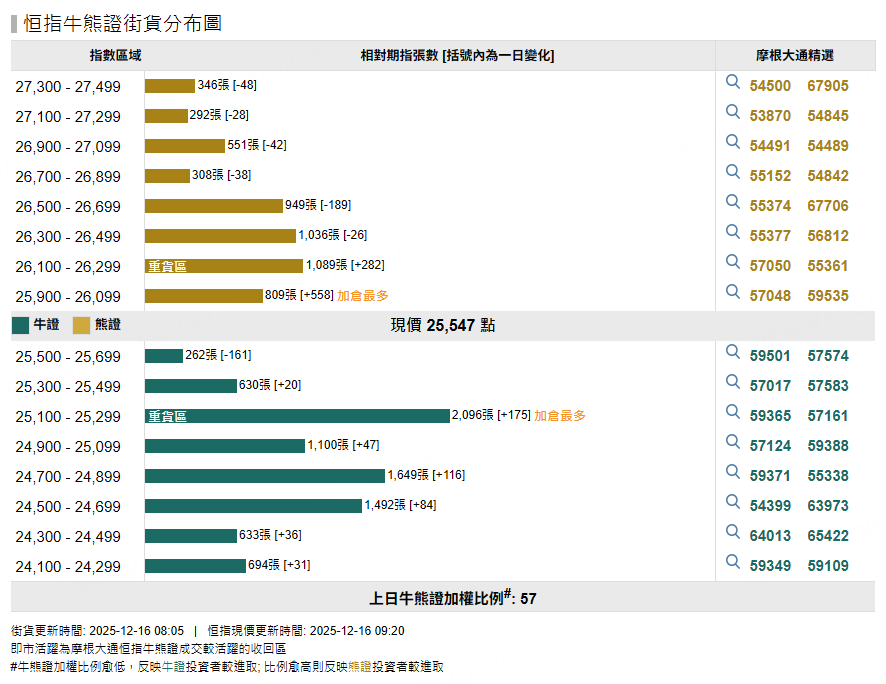Click the 1,089張 bear bar for 26,100 - 26,299
Screen dimensions: 886x684
pos(224,266)
